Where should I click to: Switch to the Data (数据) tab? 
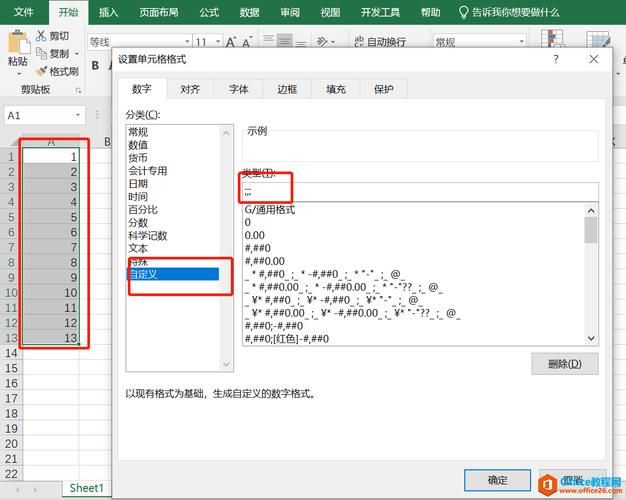click(x=250, y=12)
